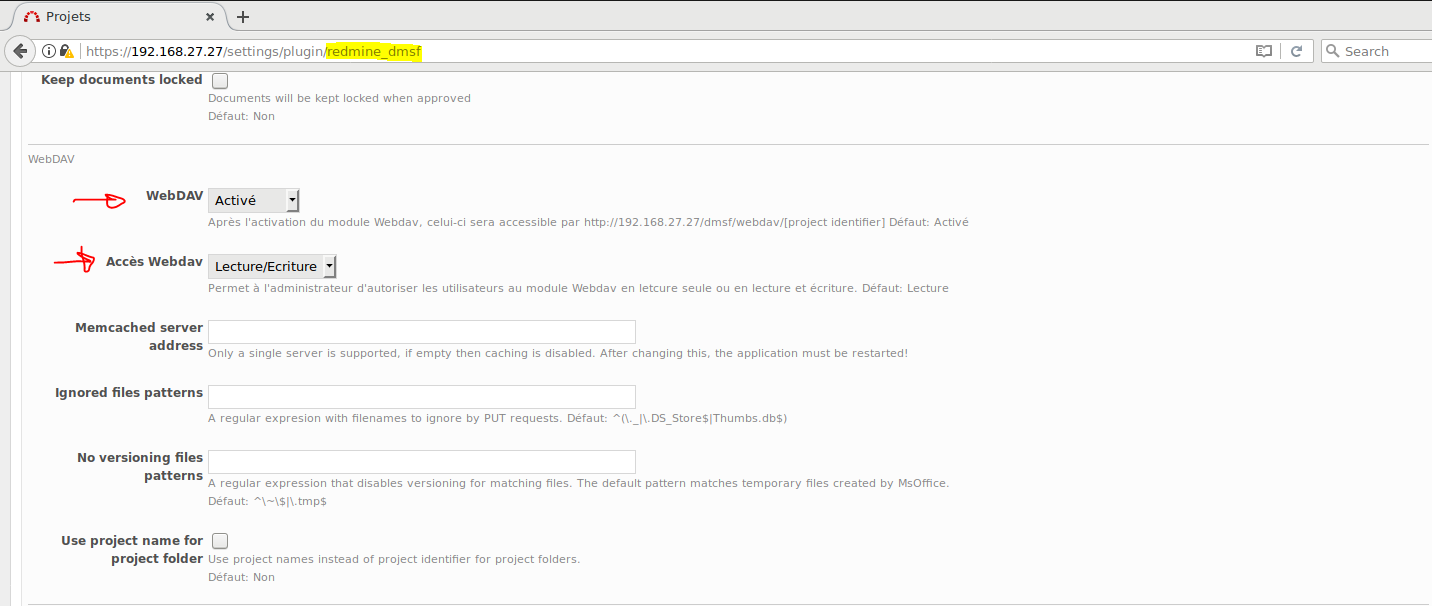Click into the browser Search field

click(x=1385, y=51)
